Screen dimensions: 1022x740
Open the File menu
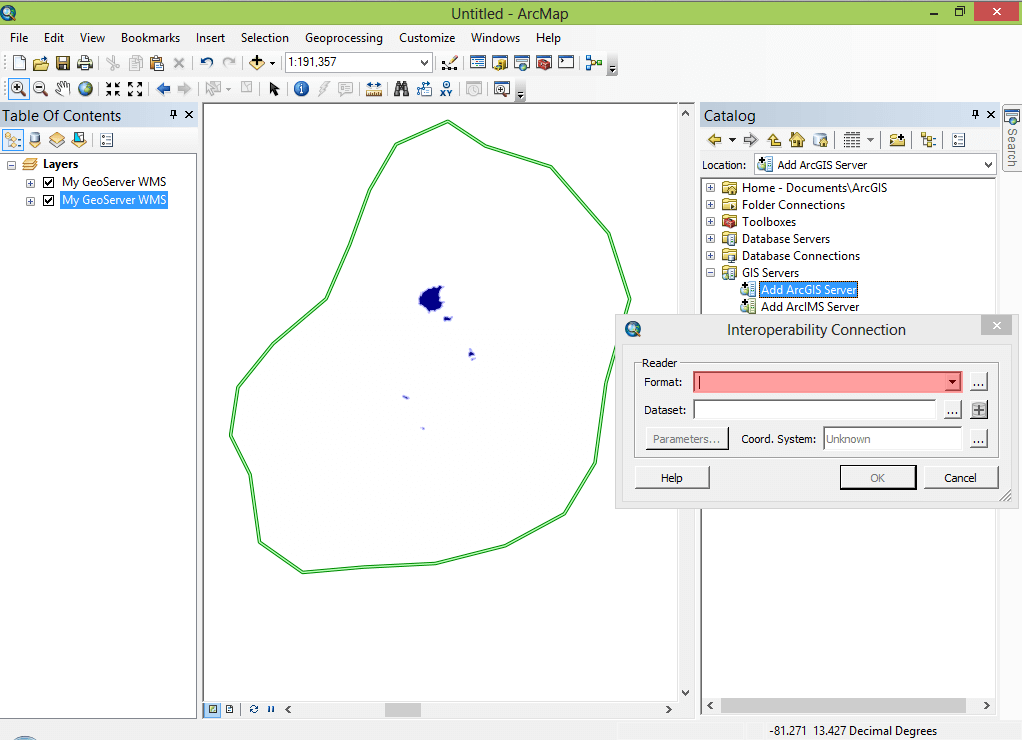click(x=19, y=38)
